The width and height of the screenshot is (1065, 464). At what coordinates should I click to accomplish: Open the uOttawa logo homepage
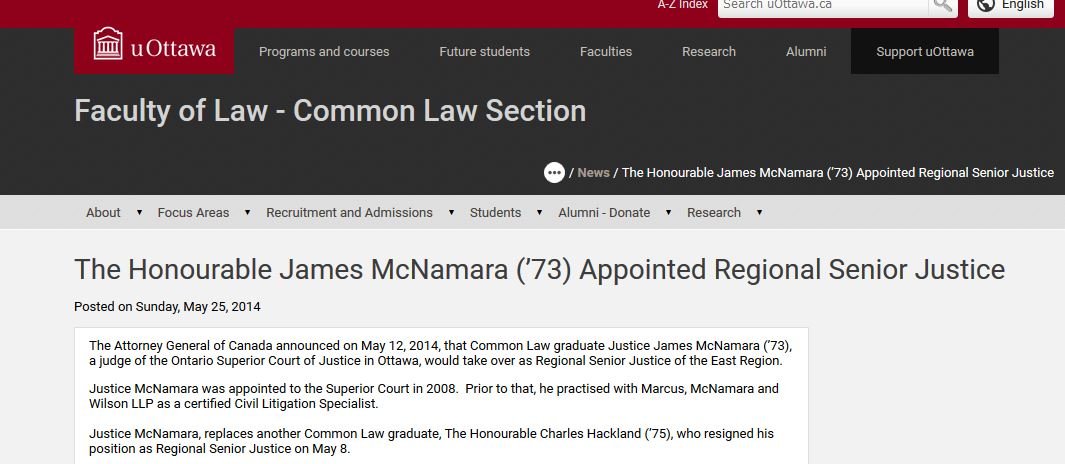[154, 49]
